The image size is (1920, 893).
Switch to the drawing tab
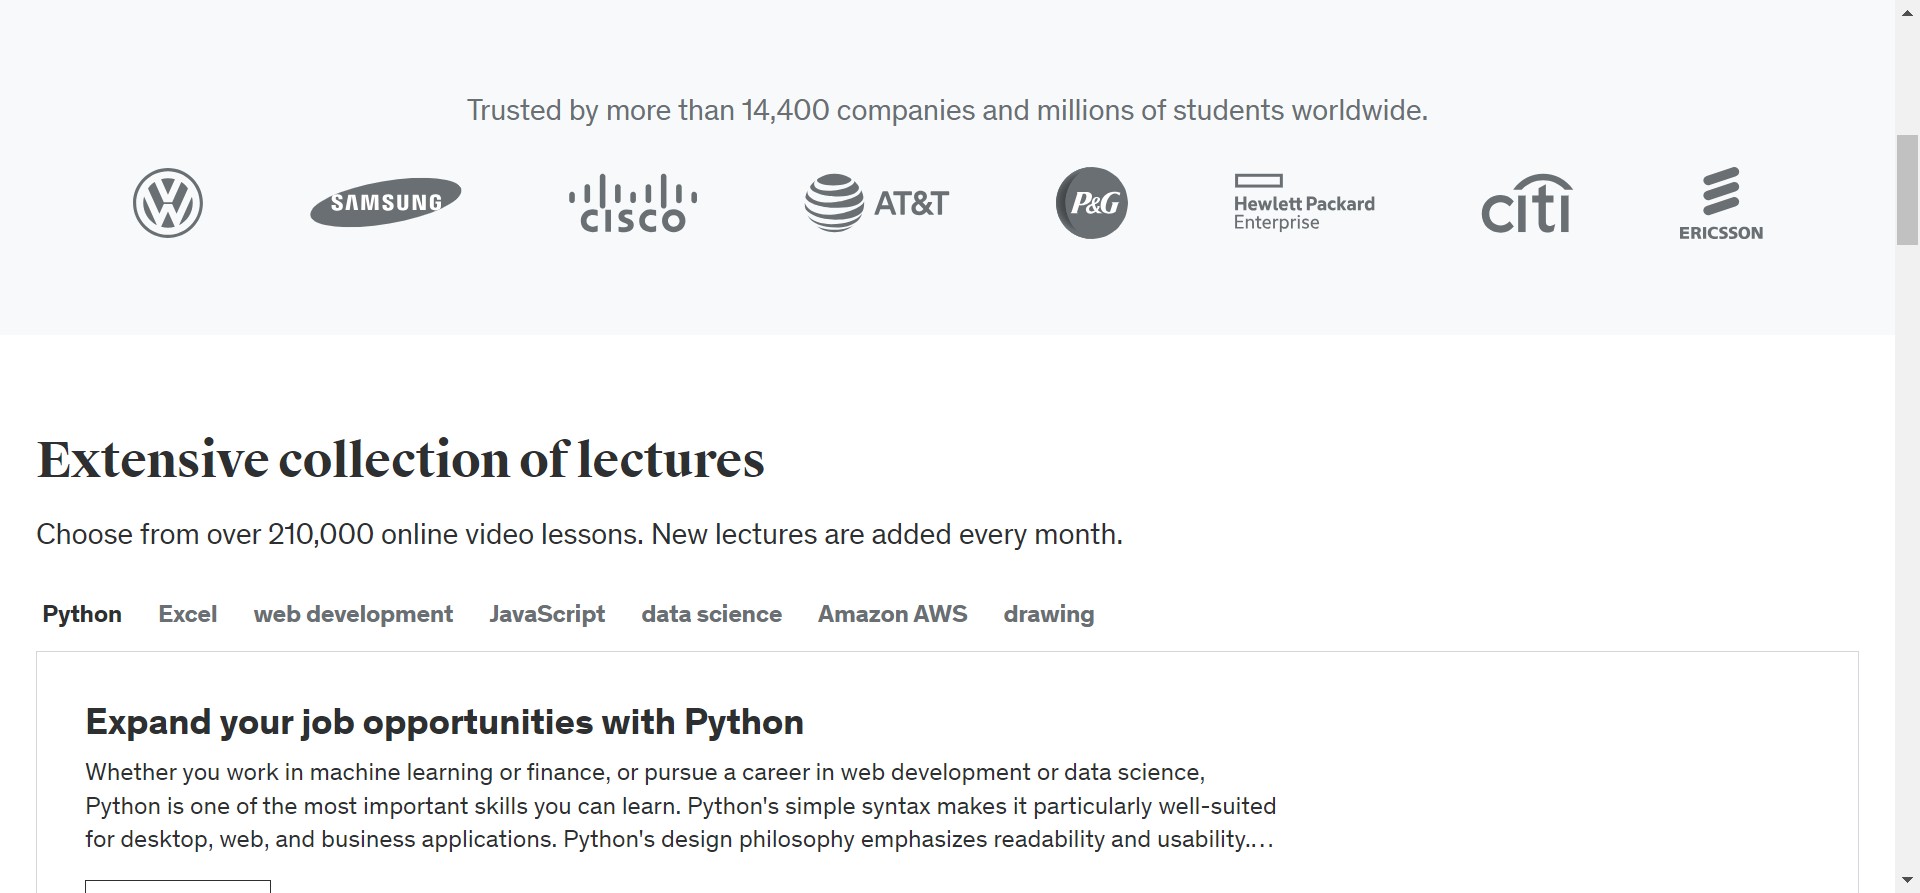pyautogui.click(x=1049, y=614)
